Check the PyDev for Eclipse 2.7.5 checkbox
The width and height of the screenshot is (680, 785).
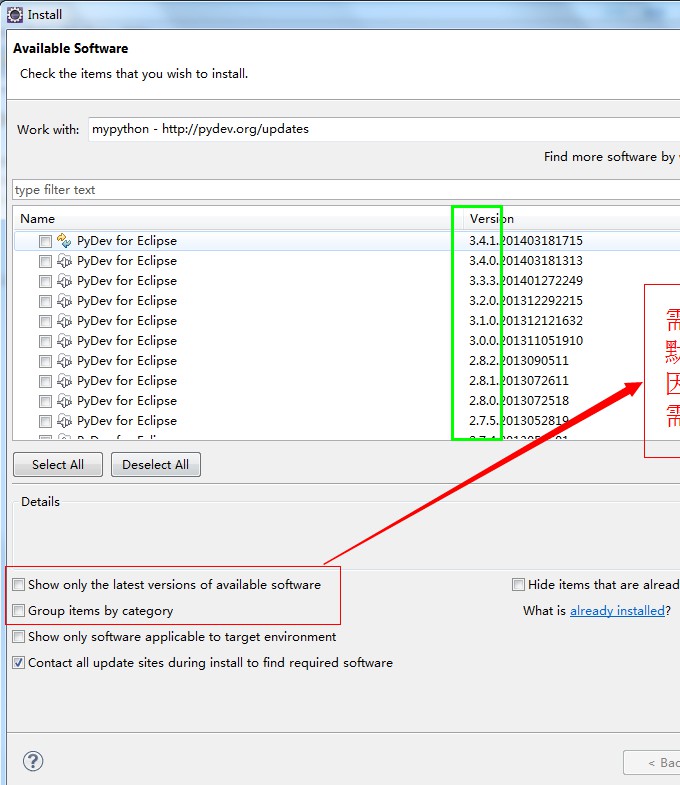point(45,422)
